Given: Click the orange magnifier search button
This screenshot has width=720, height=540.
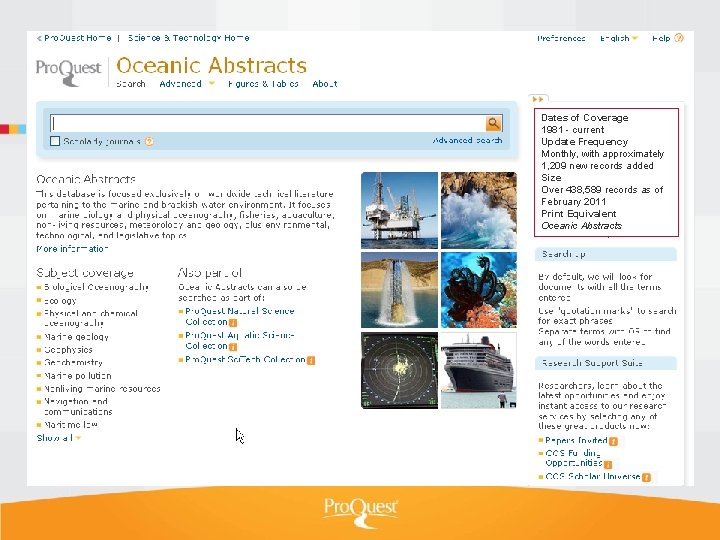Looking at the screenshot, I should (x=494, y=123).
